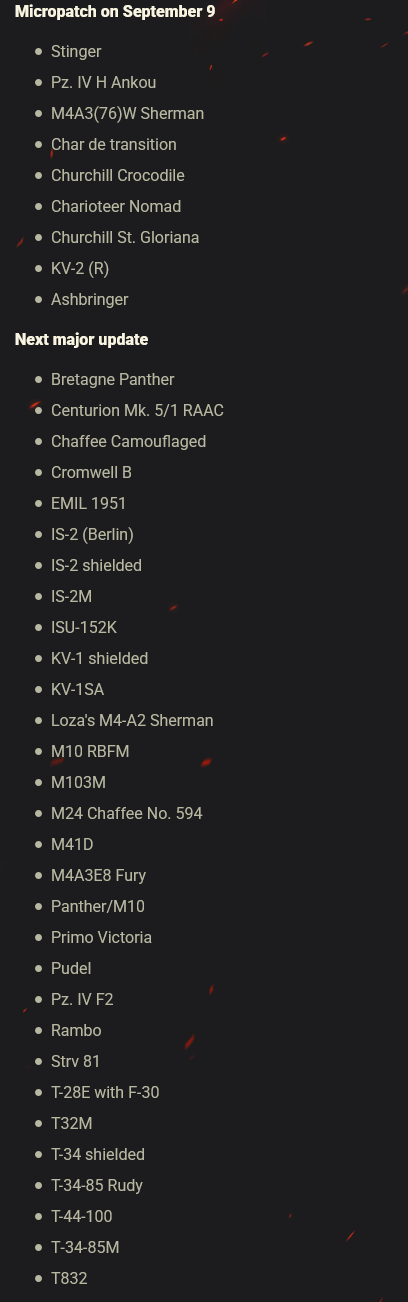Click the Churchill Crocodile entry

(118, 175)
